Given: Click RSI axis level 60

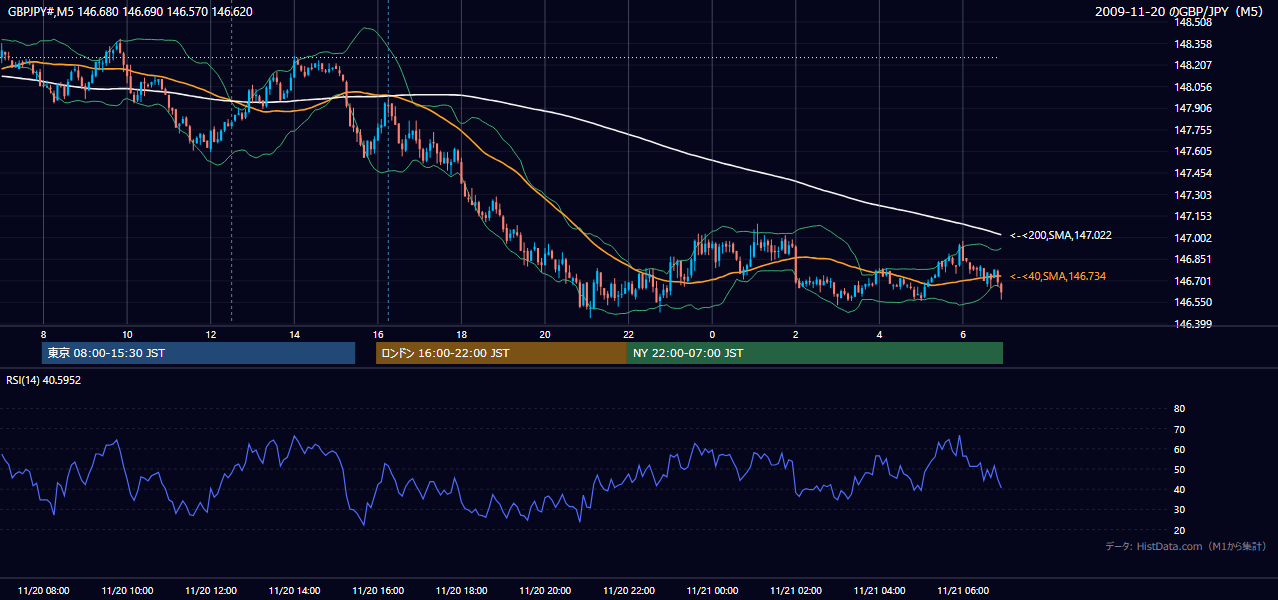Looking at the screenshot, I should coord(1179,449).
